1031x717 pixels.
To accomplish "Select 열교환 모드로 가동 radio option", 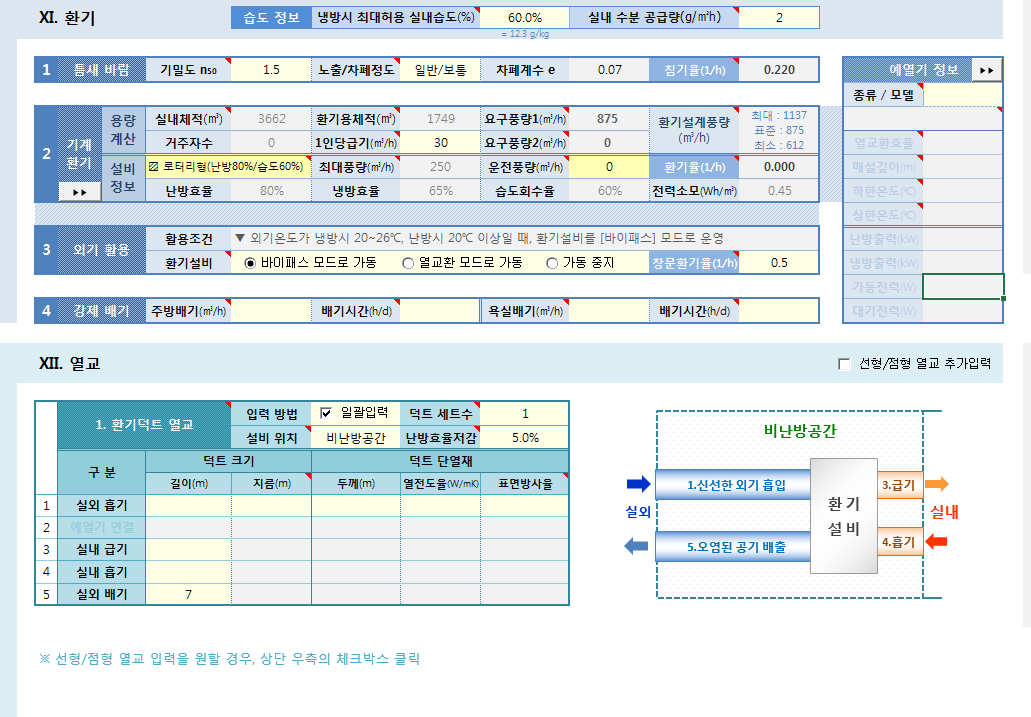I will tap(408, 263).
